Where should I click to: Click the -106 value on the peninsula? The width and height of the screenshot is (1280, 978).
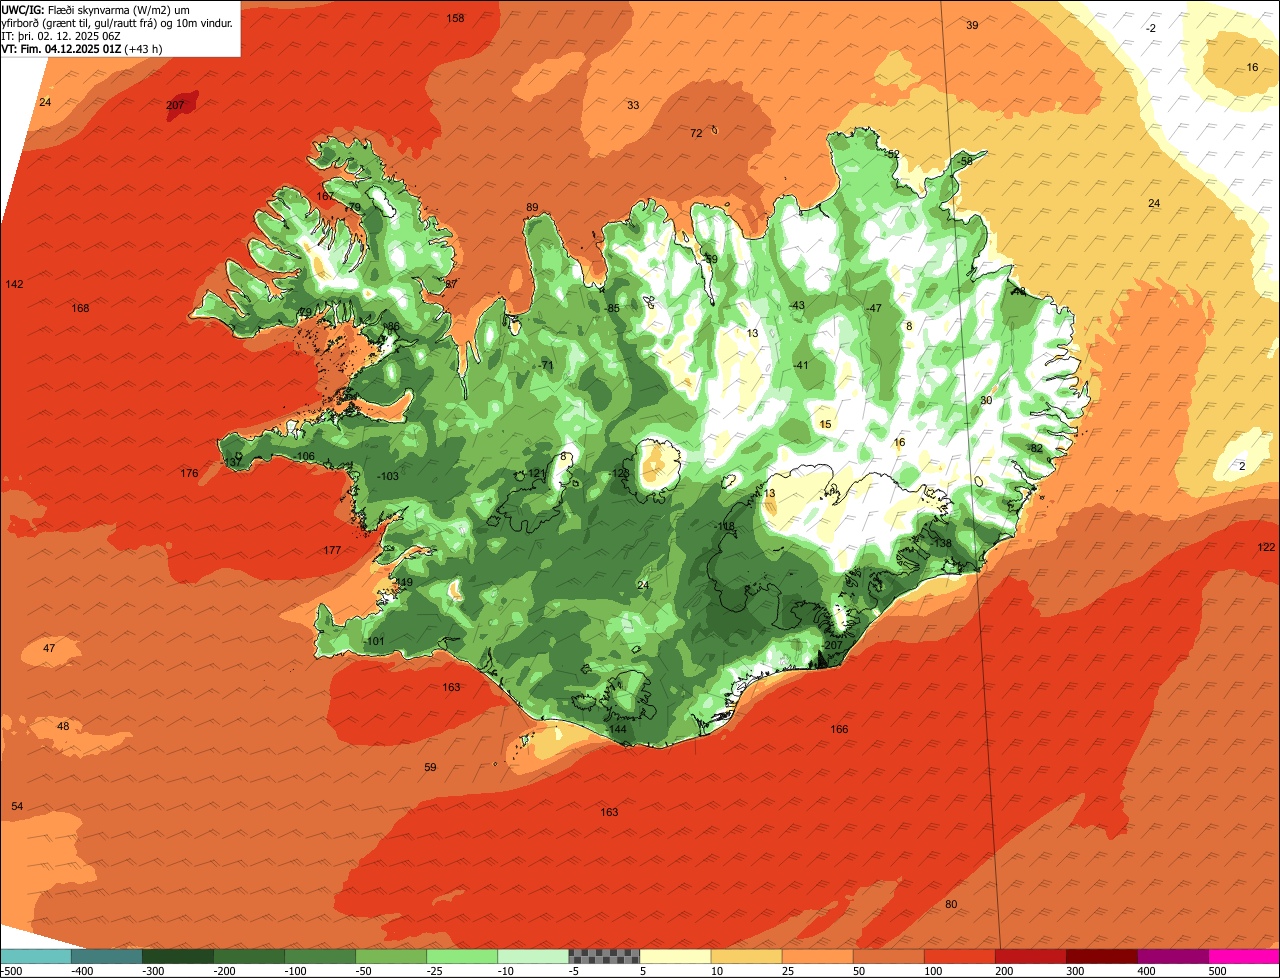pos(304,456)
